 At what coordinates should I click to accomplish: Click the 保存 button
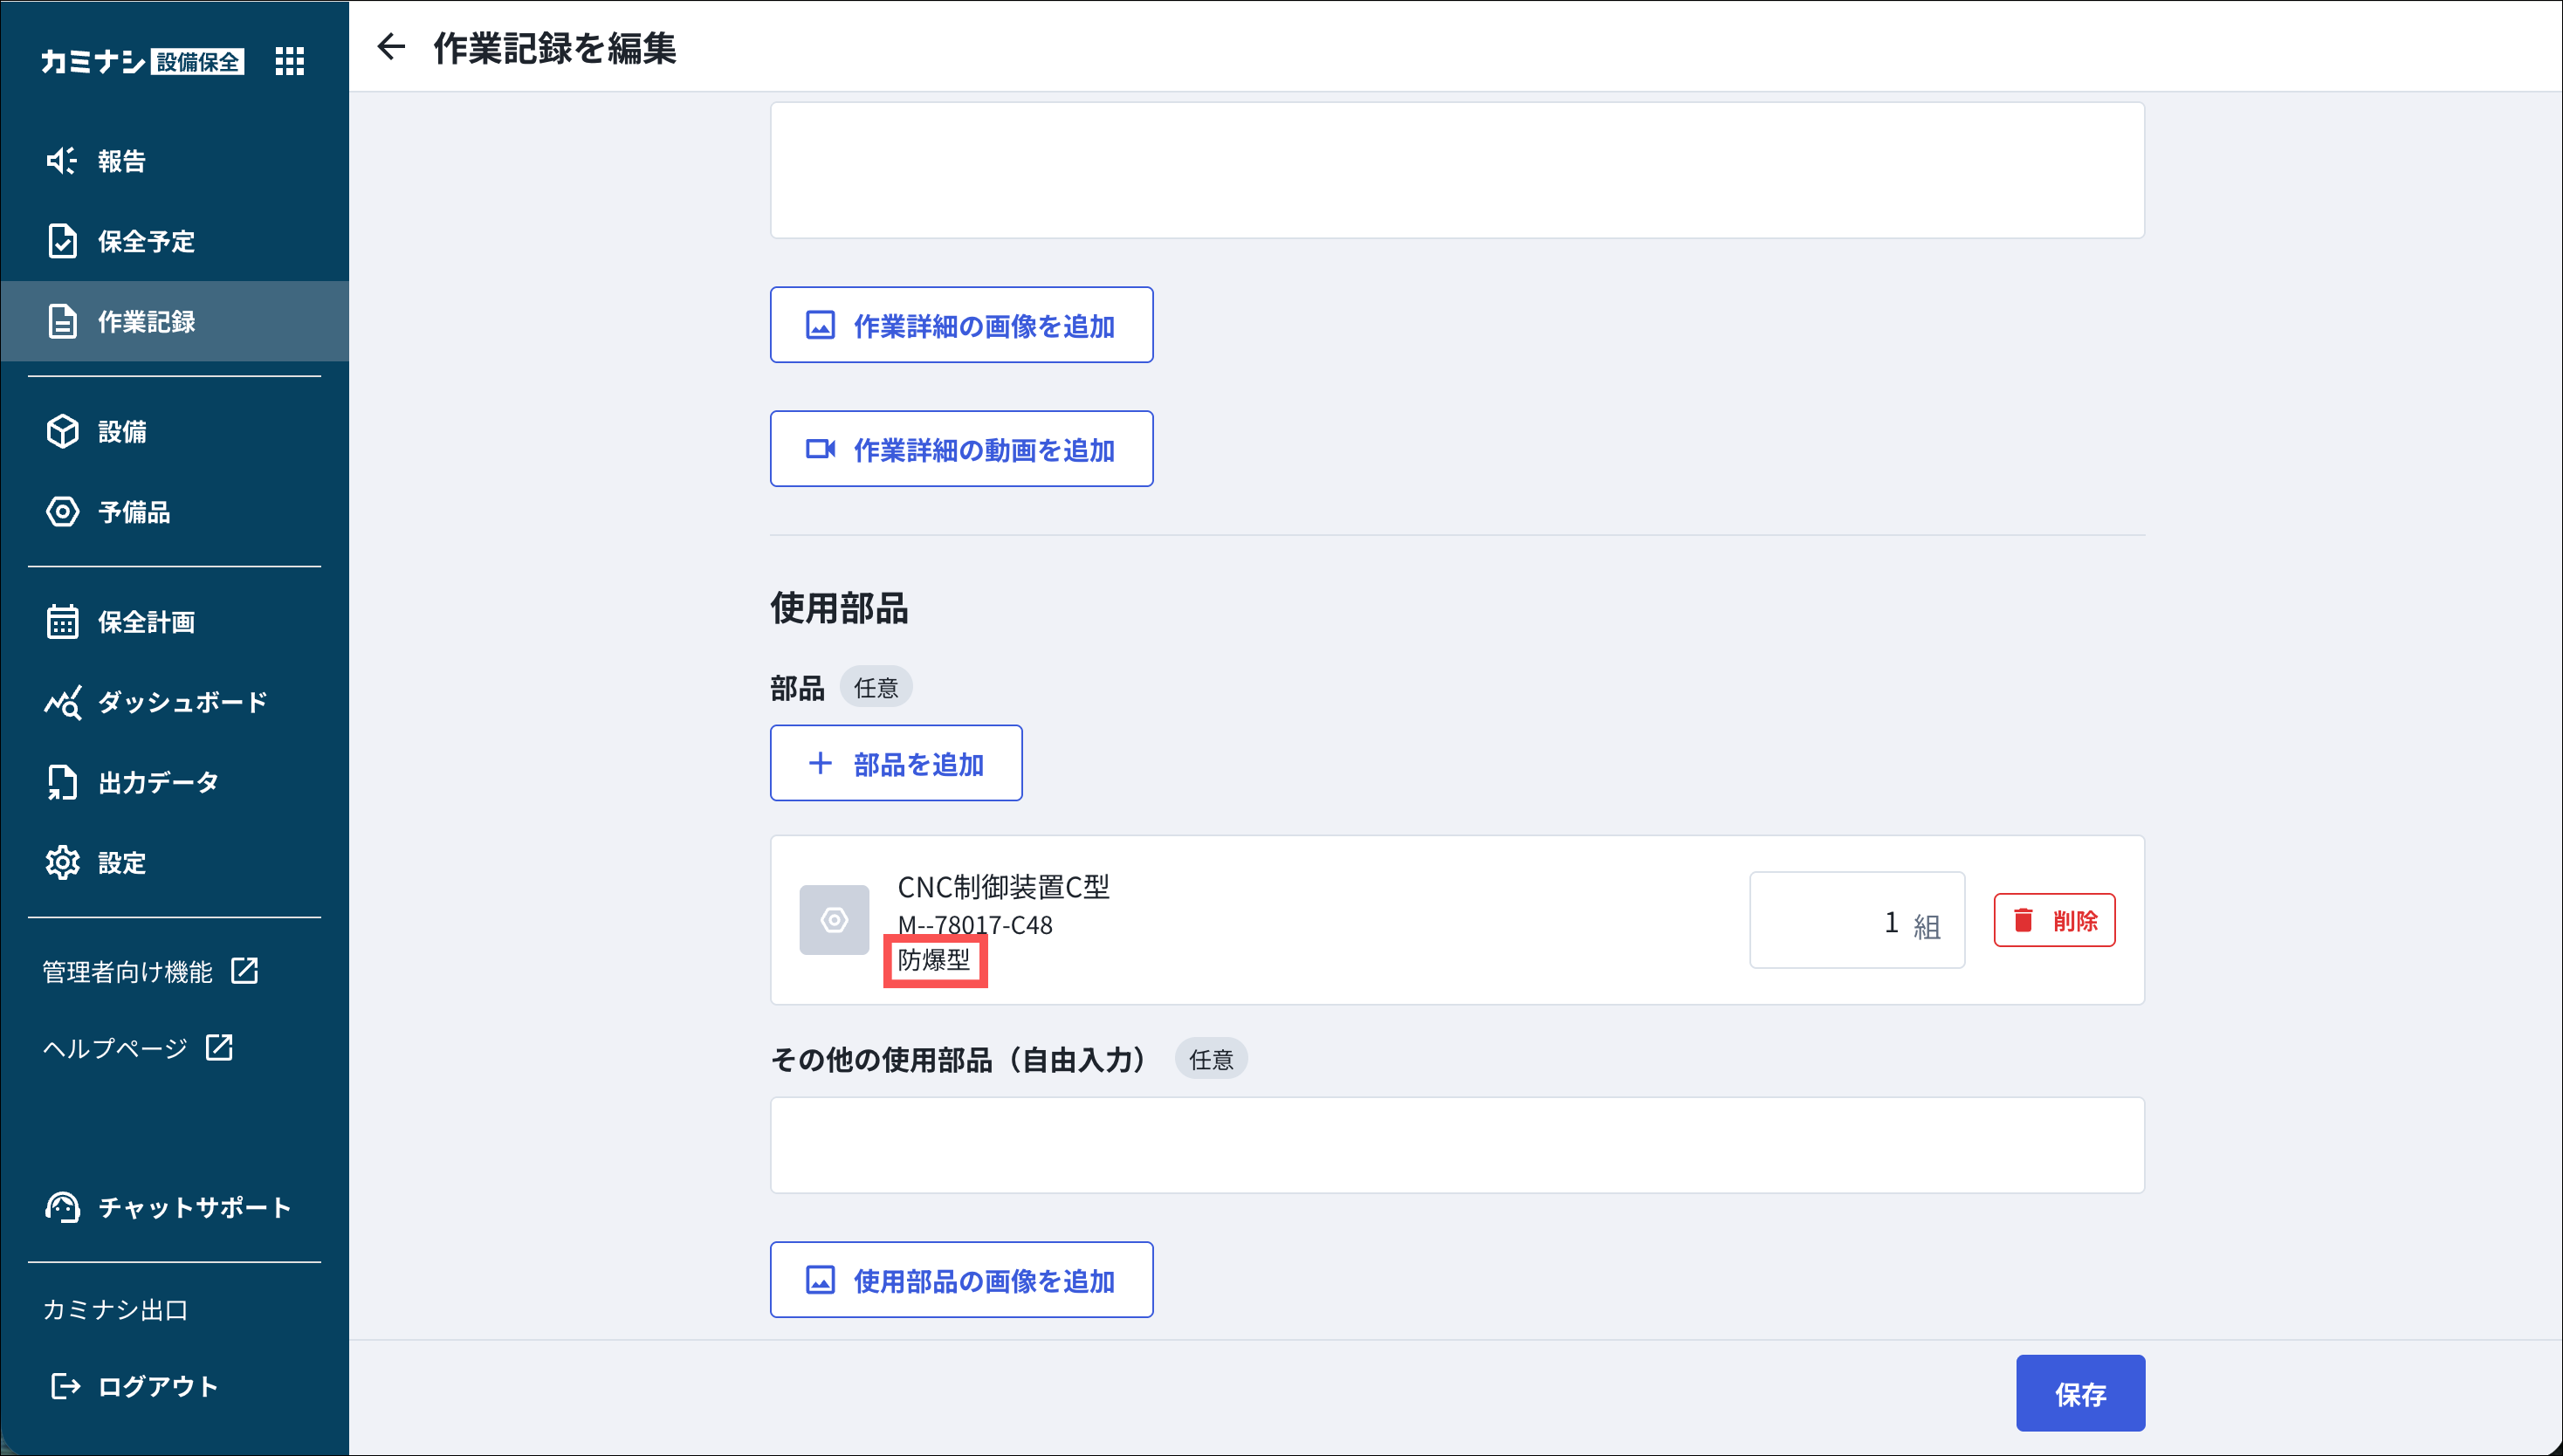click(2079, 1393)
